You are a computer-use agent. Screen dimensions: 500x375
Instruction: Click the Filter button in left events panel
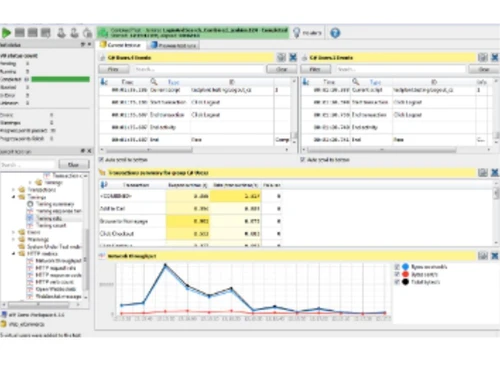pos(114,69)
